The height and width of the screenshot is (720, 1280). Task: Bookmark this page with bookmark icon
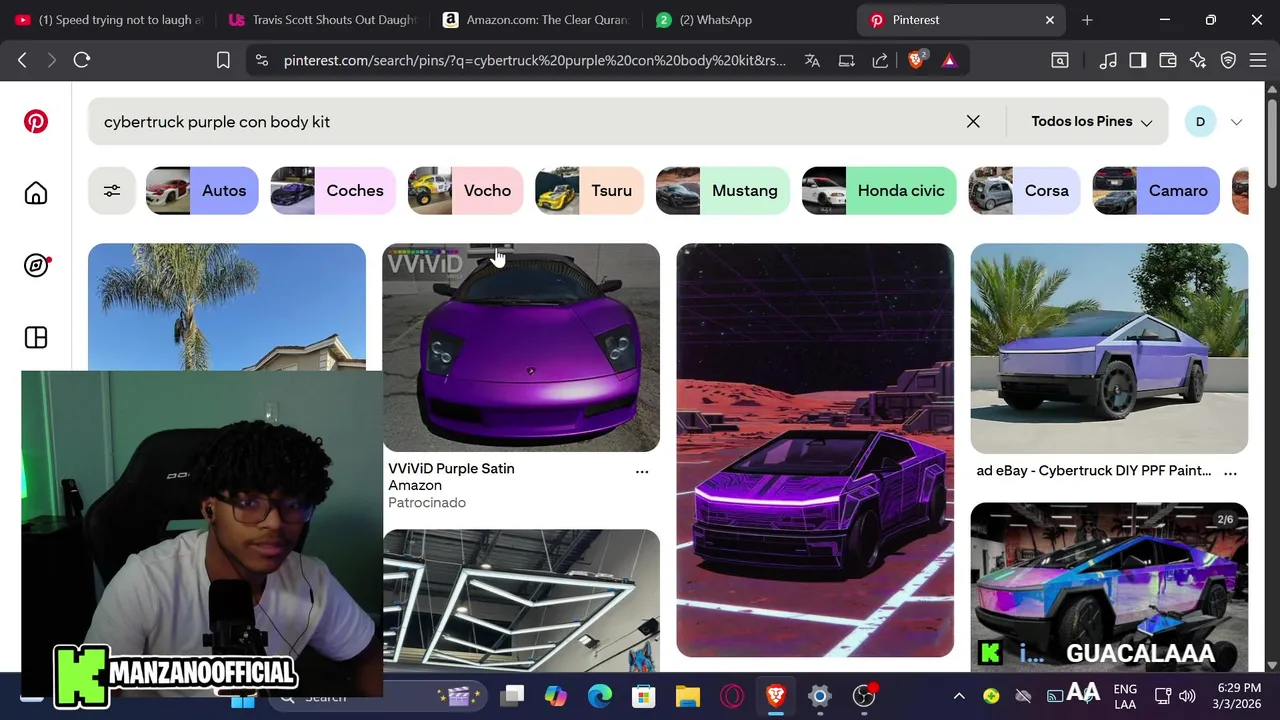223,61
